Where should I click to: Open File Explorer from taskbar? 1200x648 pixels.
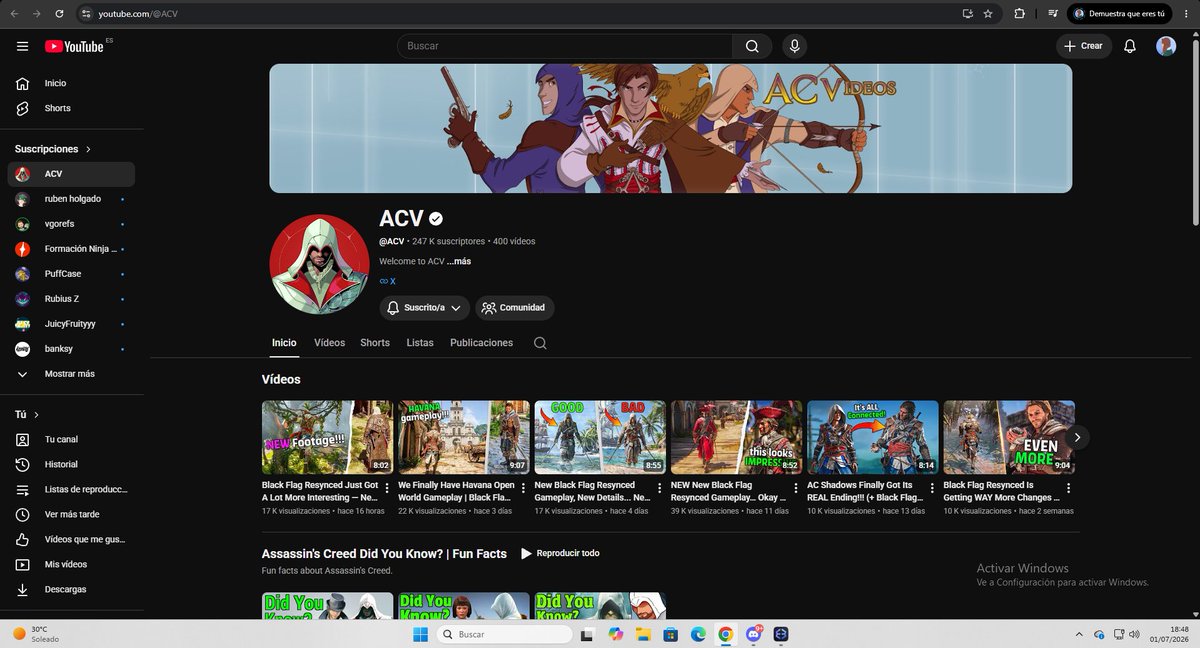(644, 634)
